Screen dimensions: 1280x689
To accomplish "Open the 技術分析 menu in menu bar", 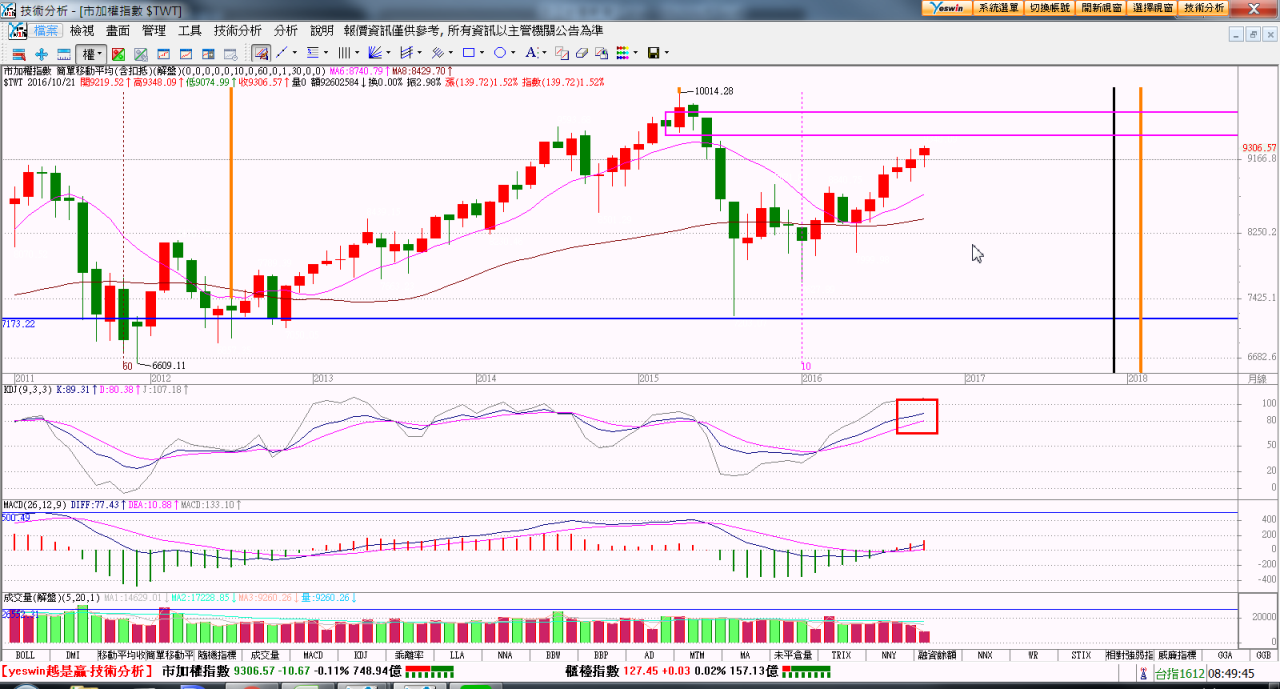I will (238, 31).
